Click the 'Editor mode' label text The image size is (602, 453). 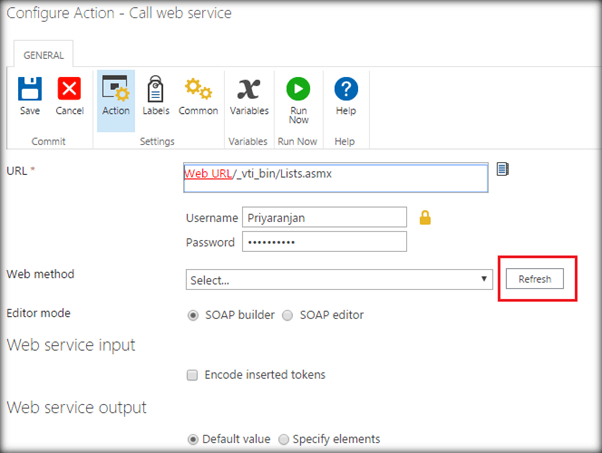pos(38,313)
